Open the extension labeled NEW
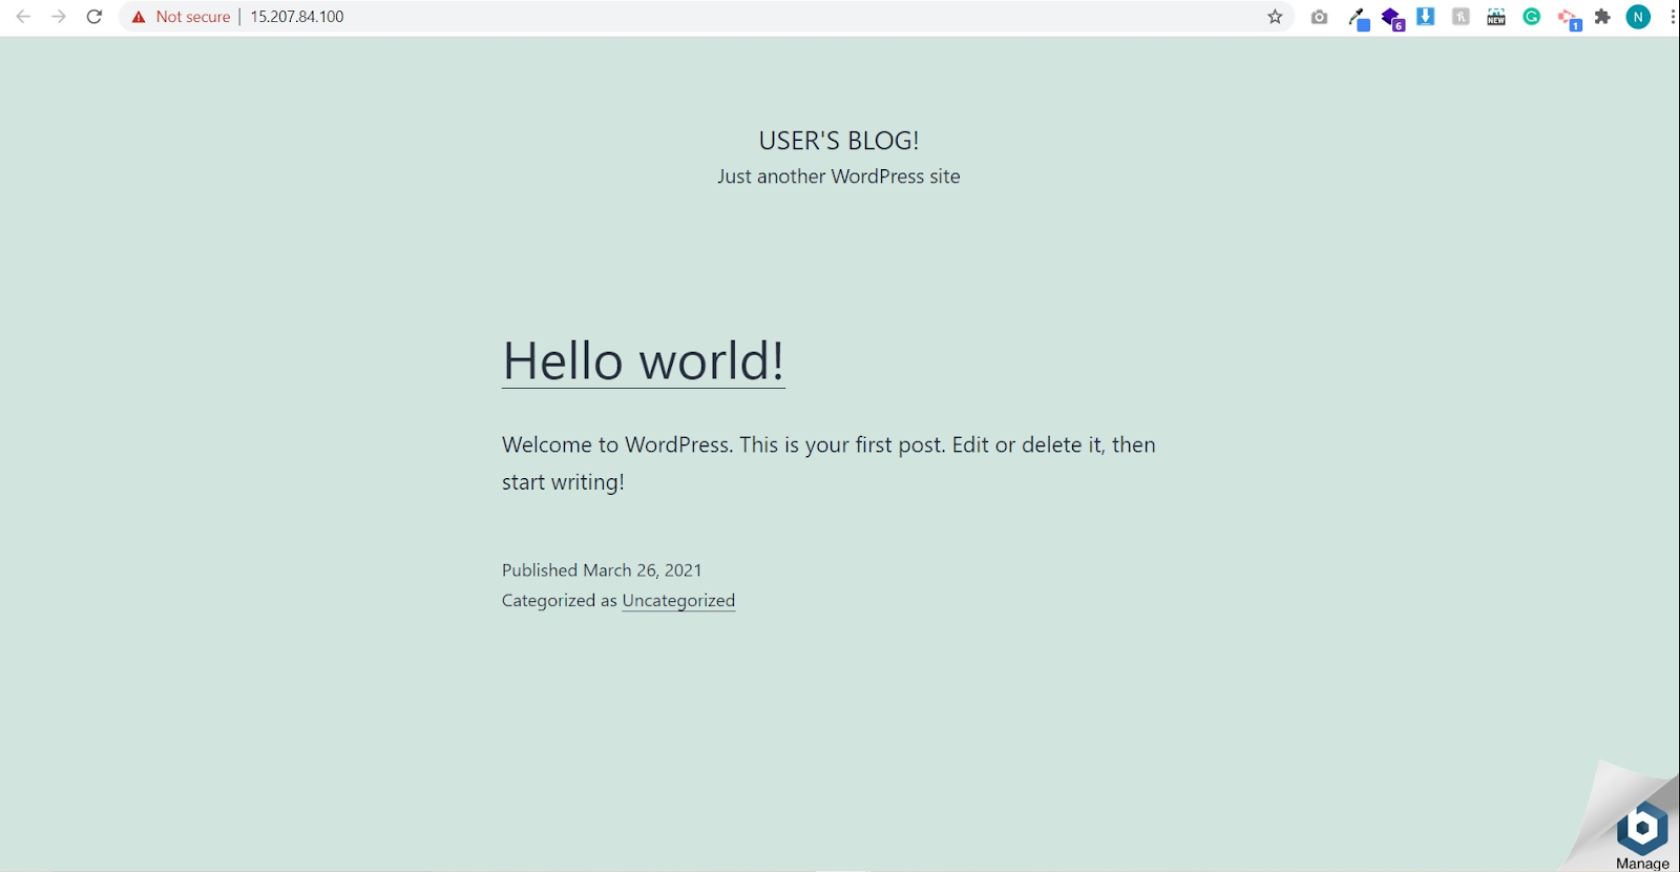Image resolution: width=1680 pixels, height=872 pixels. tap(1496, 17)
